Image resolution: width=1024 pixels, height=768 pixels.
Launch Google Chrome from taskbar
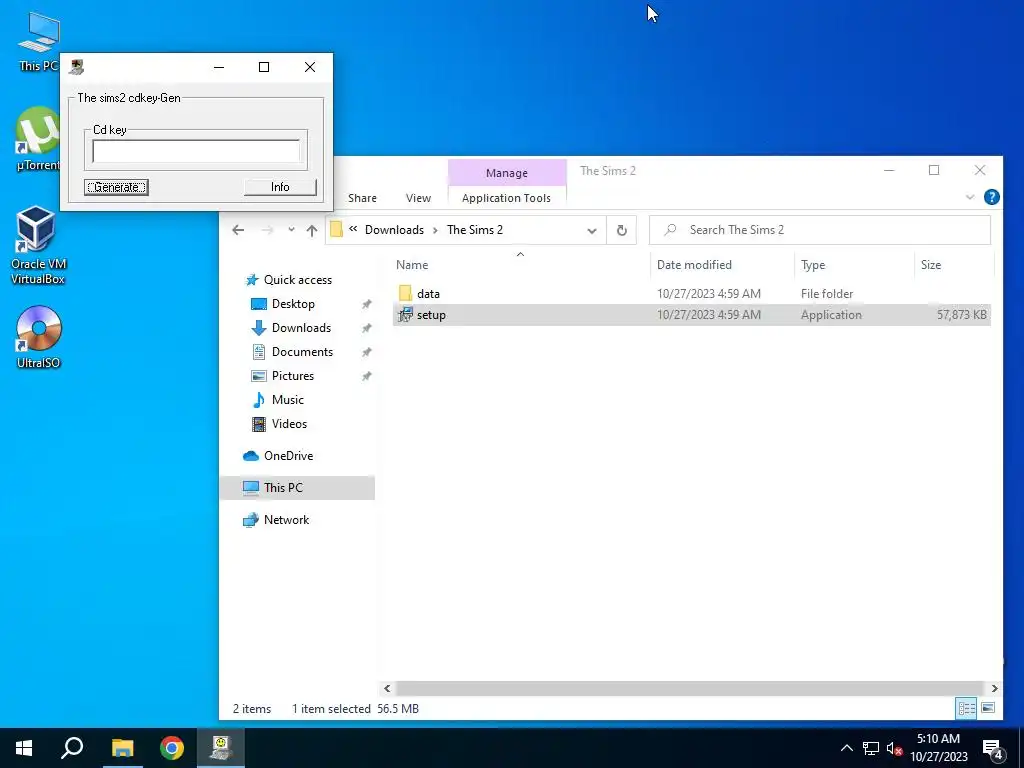[172, 748]
